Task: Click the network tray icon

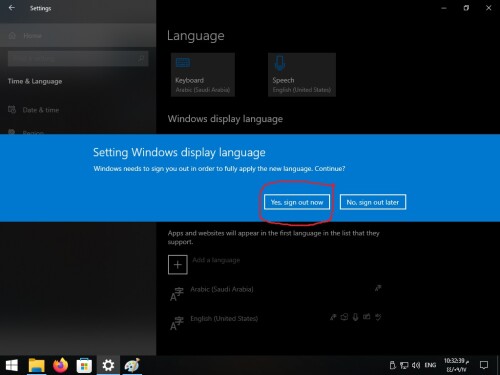Action: click(404, 365)
